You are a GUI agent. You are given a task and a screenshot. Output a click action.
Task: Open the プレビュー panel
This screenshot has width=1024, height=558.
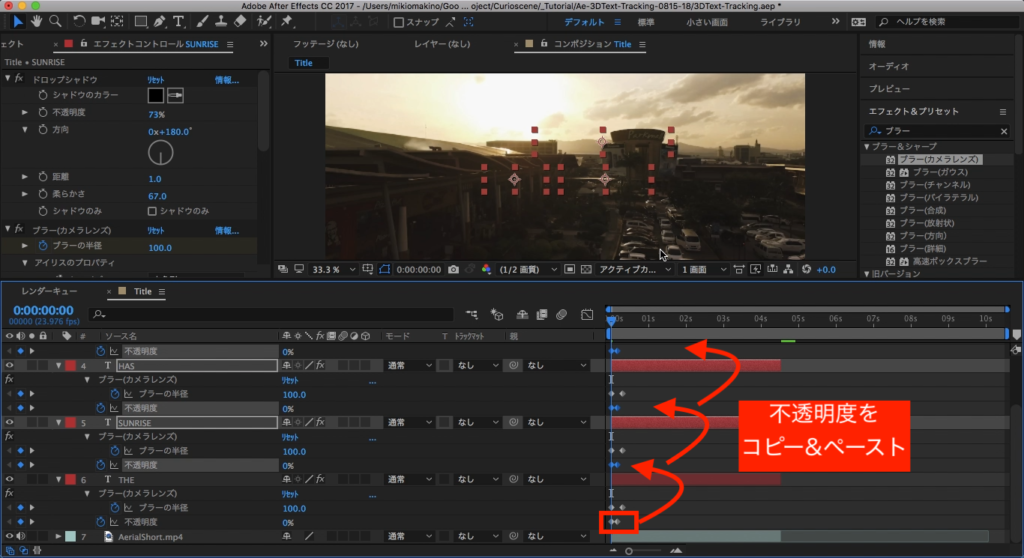point(889,88)
